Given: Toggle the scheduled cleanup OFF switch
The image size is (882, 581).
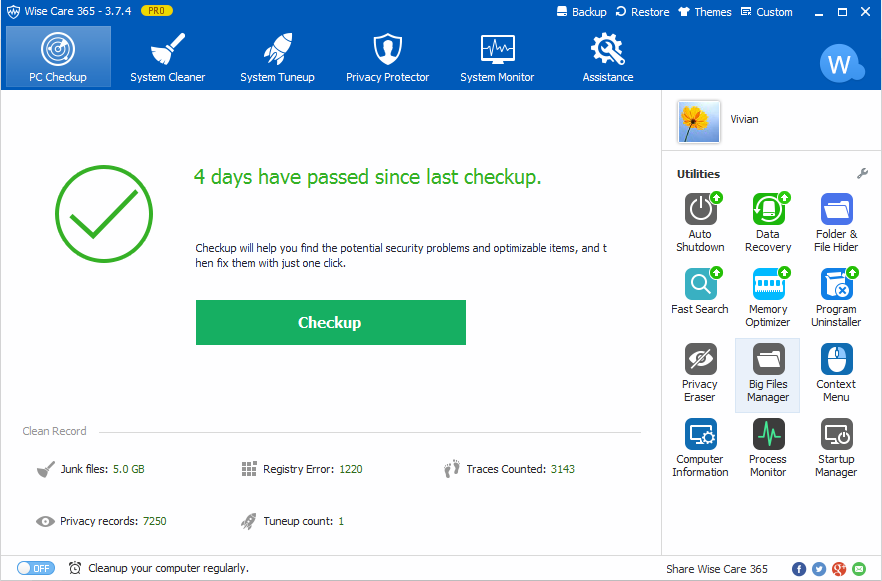Looking at the screenshot, I should pyautogui.click(x=35, y=568).
